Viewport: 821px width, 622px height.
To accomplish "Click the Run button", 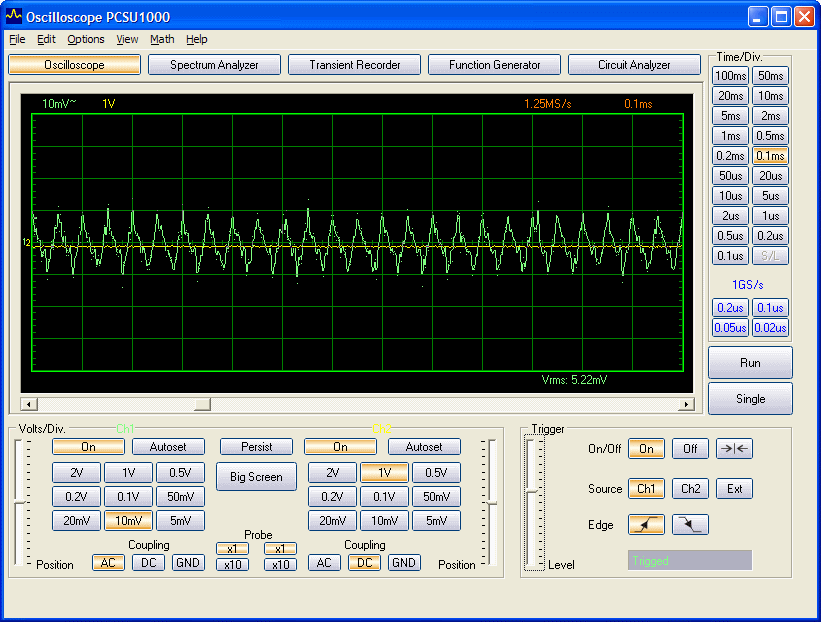I will 750,363.
